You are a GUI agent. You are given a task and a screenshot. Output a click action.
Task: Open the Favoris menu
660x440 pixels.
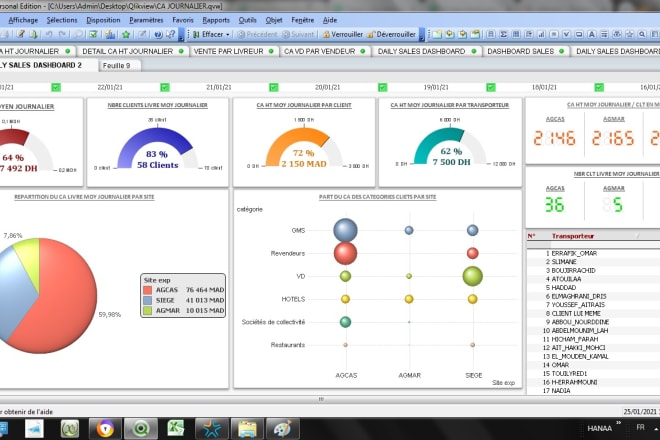(183, 20)
